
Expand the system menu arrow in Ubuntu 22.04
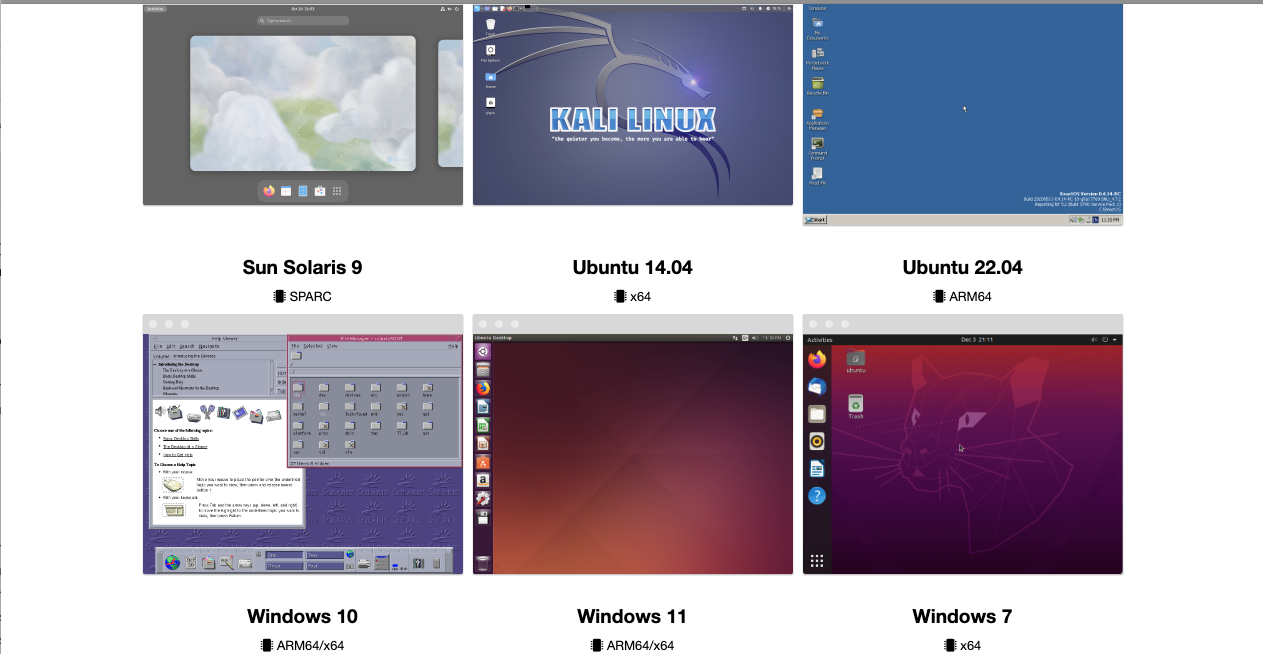click(1115, 340)
